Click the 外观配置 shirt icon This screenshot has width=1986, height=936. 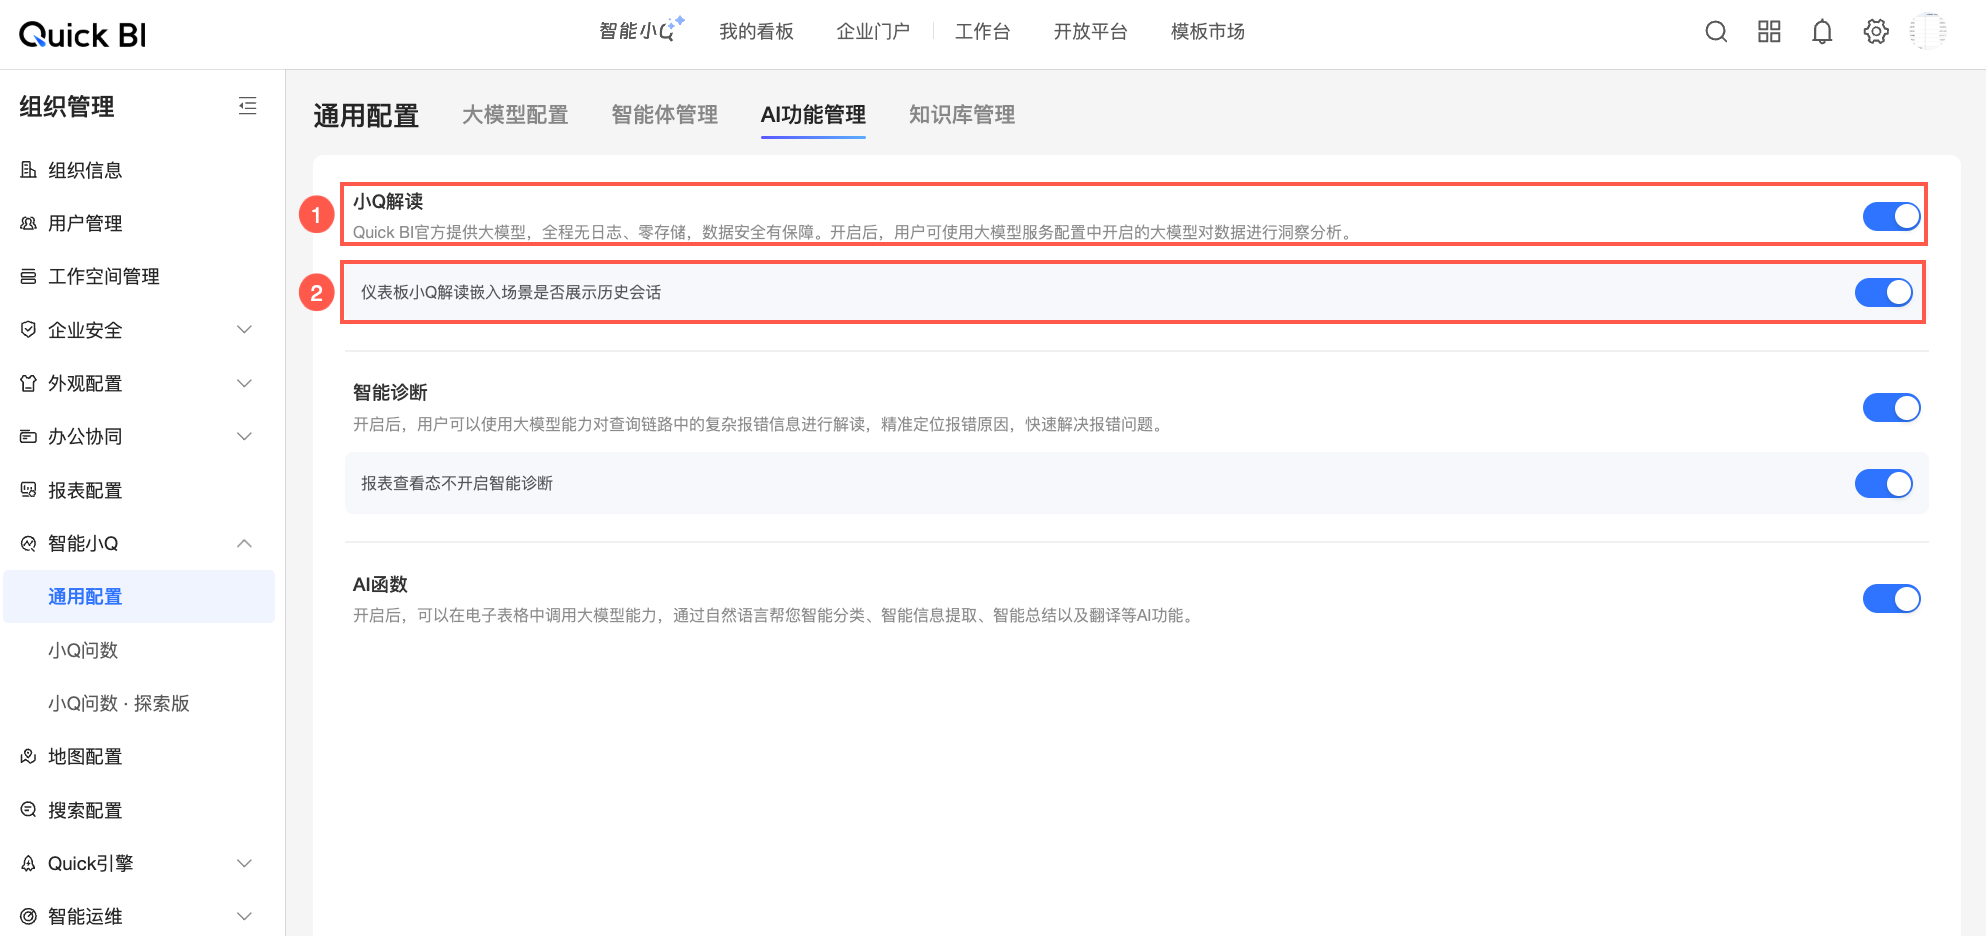pyautogui.click(x=29, y=383)
